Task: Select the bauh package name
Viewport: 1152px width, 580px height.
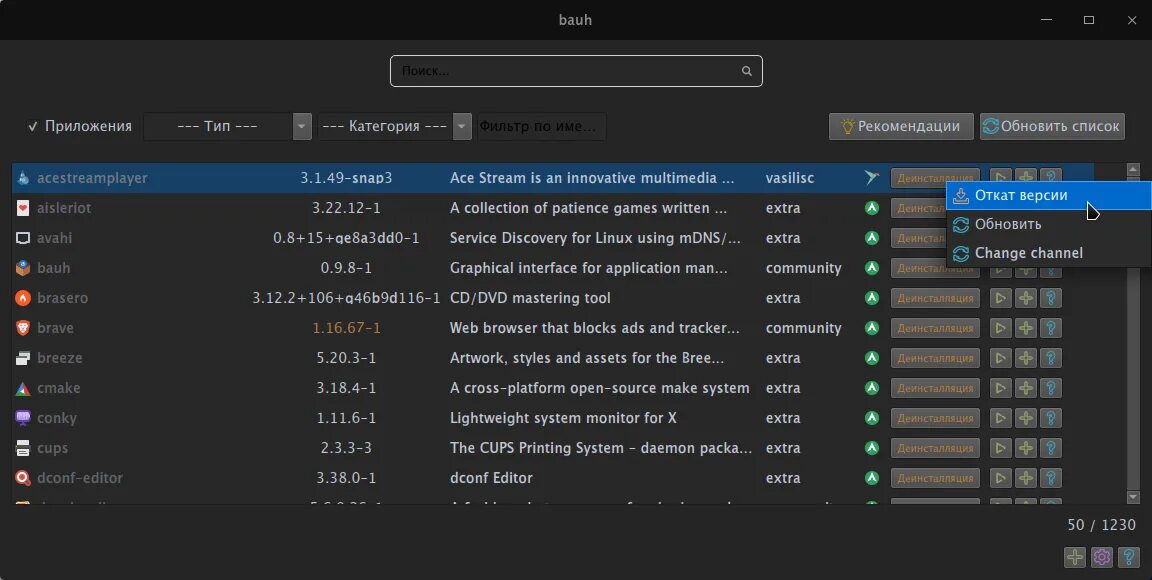Action: point(54,268)
